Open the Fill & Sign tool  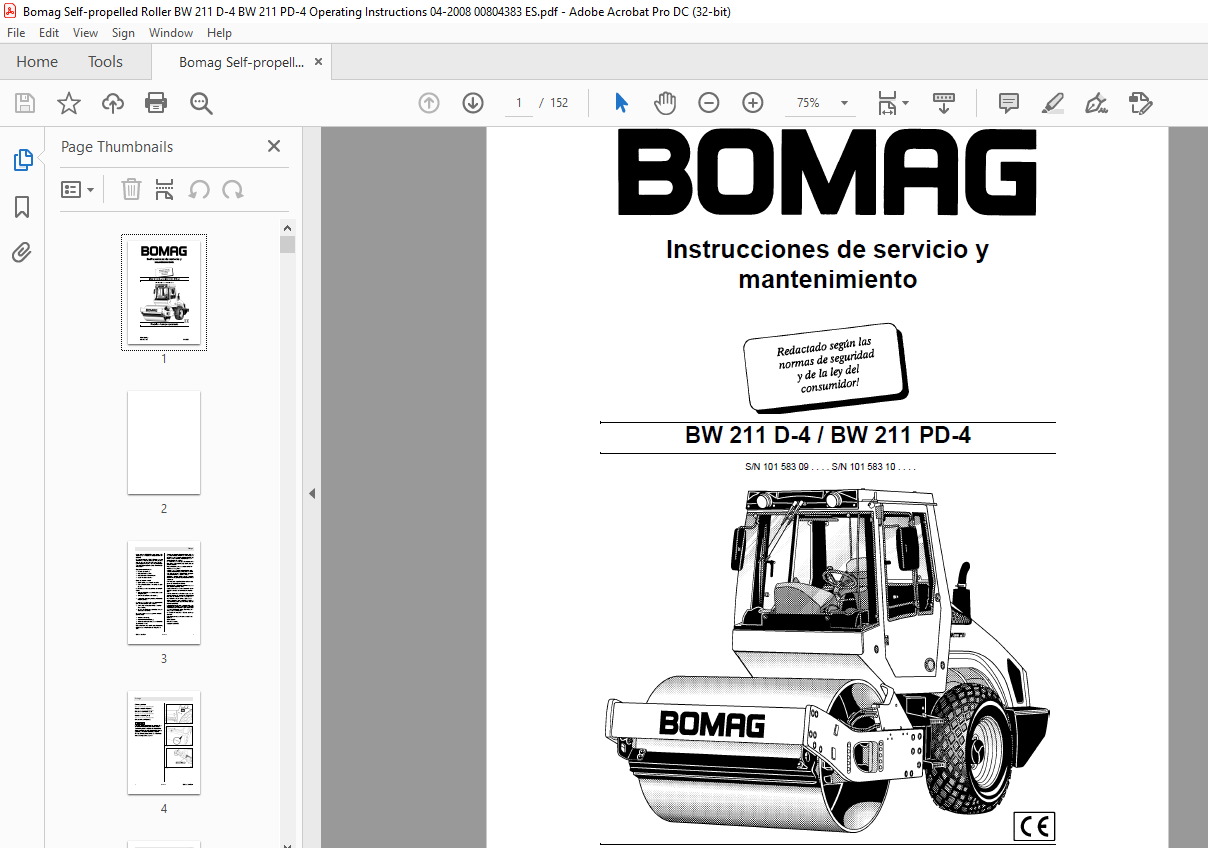(1097, 103)
